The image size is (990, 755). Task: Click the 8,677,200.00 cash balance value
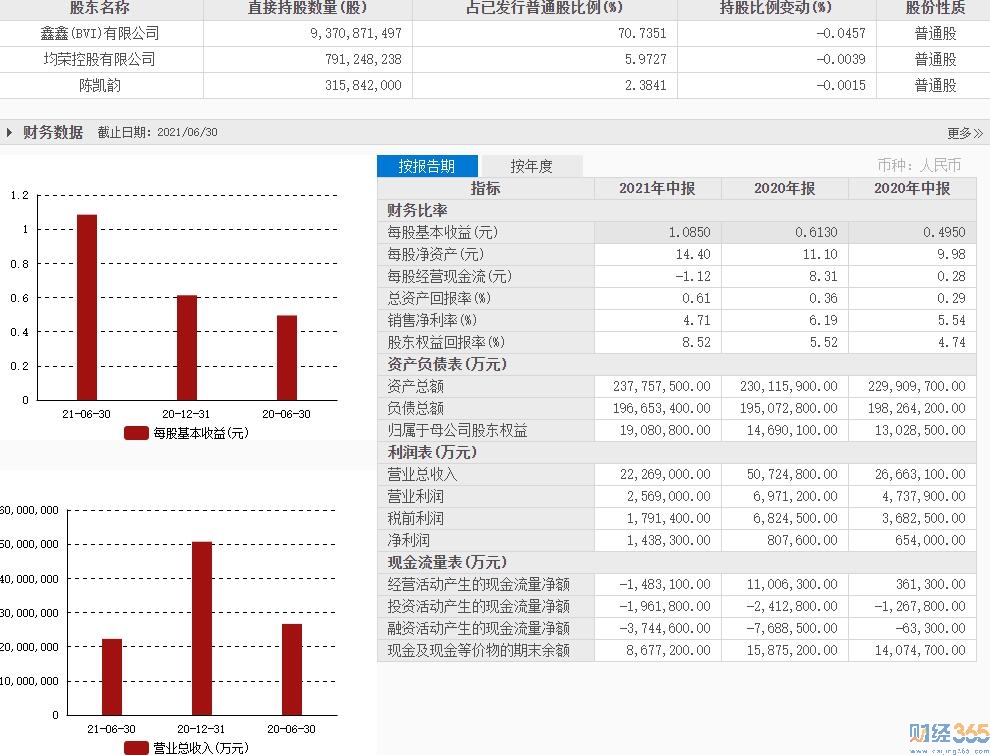pos(669,650)
